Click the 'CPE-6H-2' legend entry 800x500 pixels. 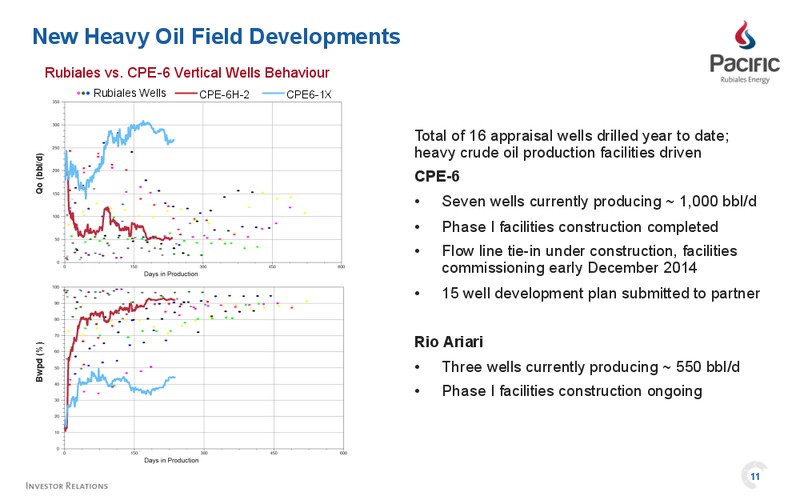[x=212, y=94]
